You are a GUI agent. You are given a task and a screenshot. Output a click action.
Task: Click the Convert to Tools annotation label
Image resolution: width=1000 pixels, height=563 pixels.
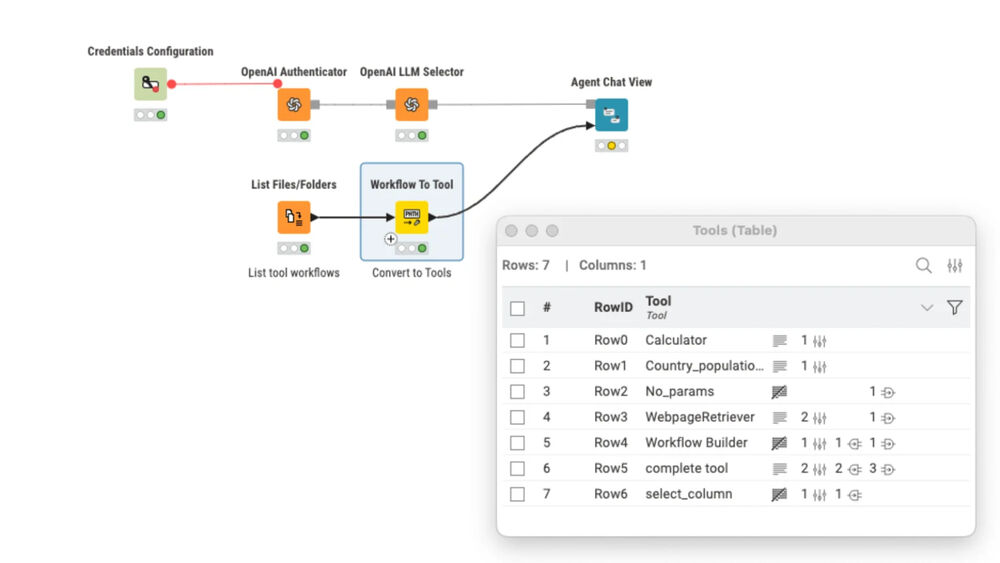click(412, 273)
